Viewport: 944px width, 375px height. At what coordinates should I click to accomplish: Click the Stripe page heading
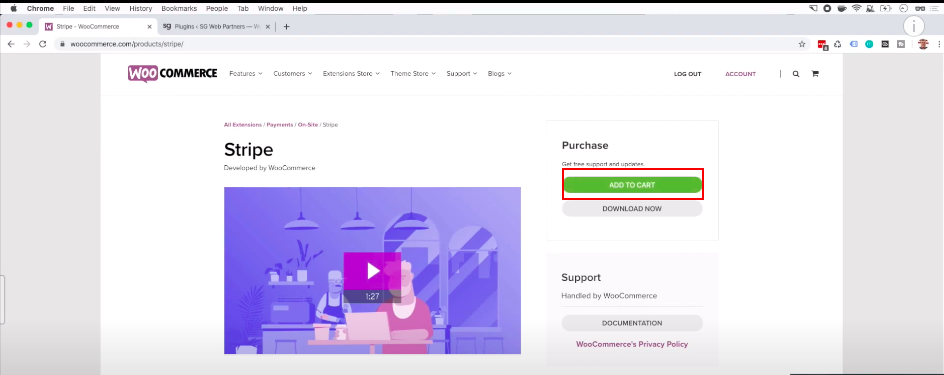249,149
